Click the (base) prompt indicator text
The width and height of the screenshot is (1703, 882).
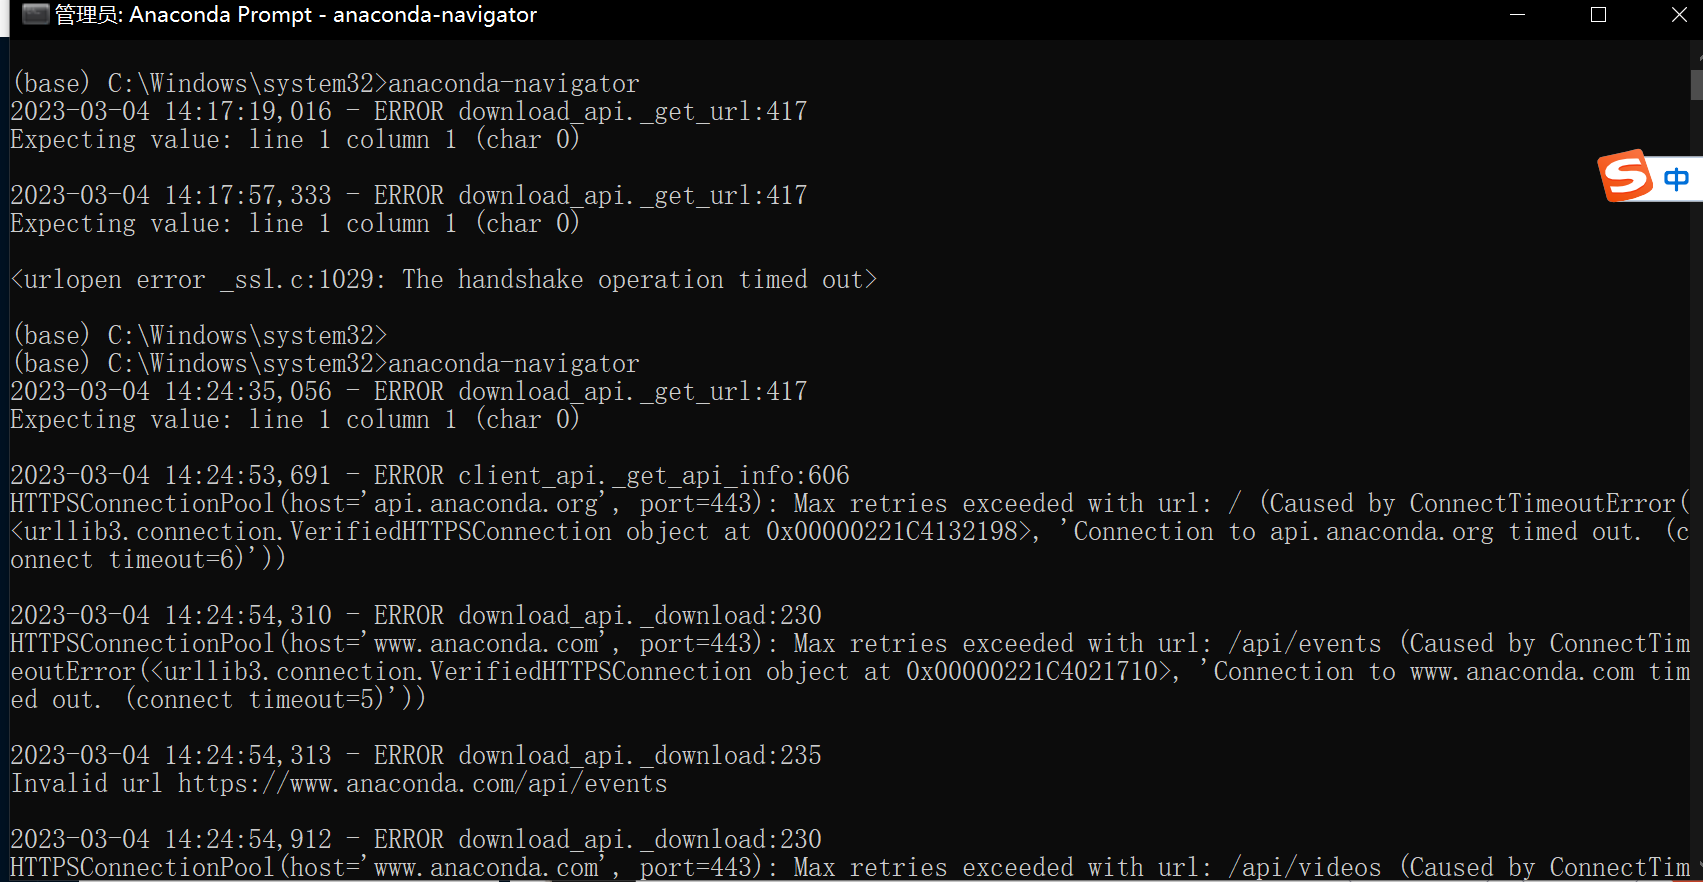(51, 83)
